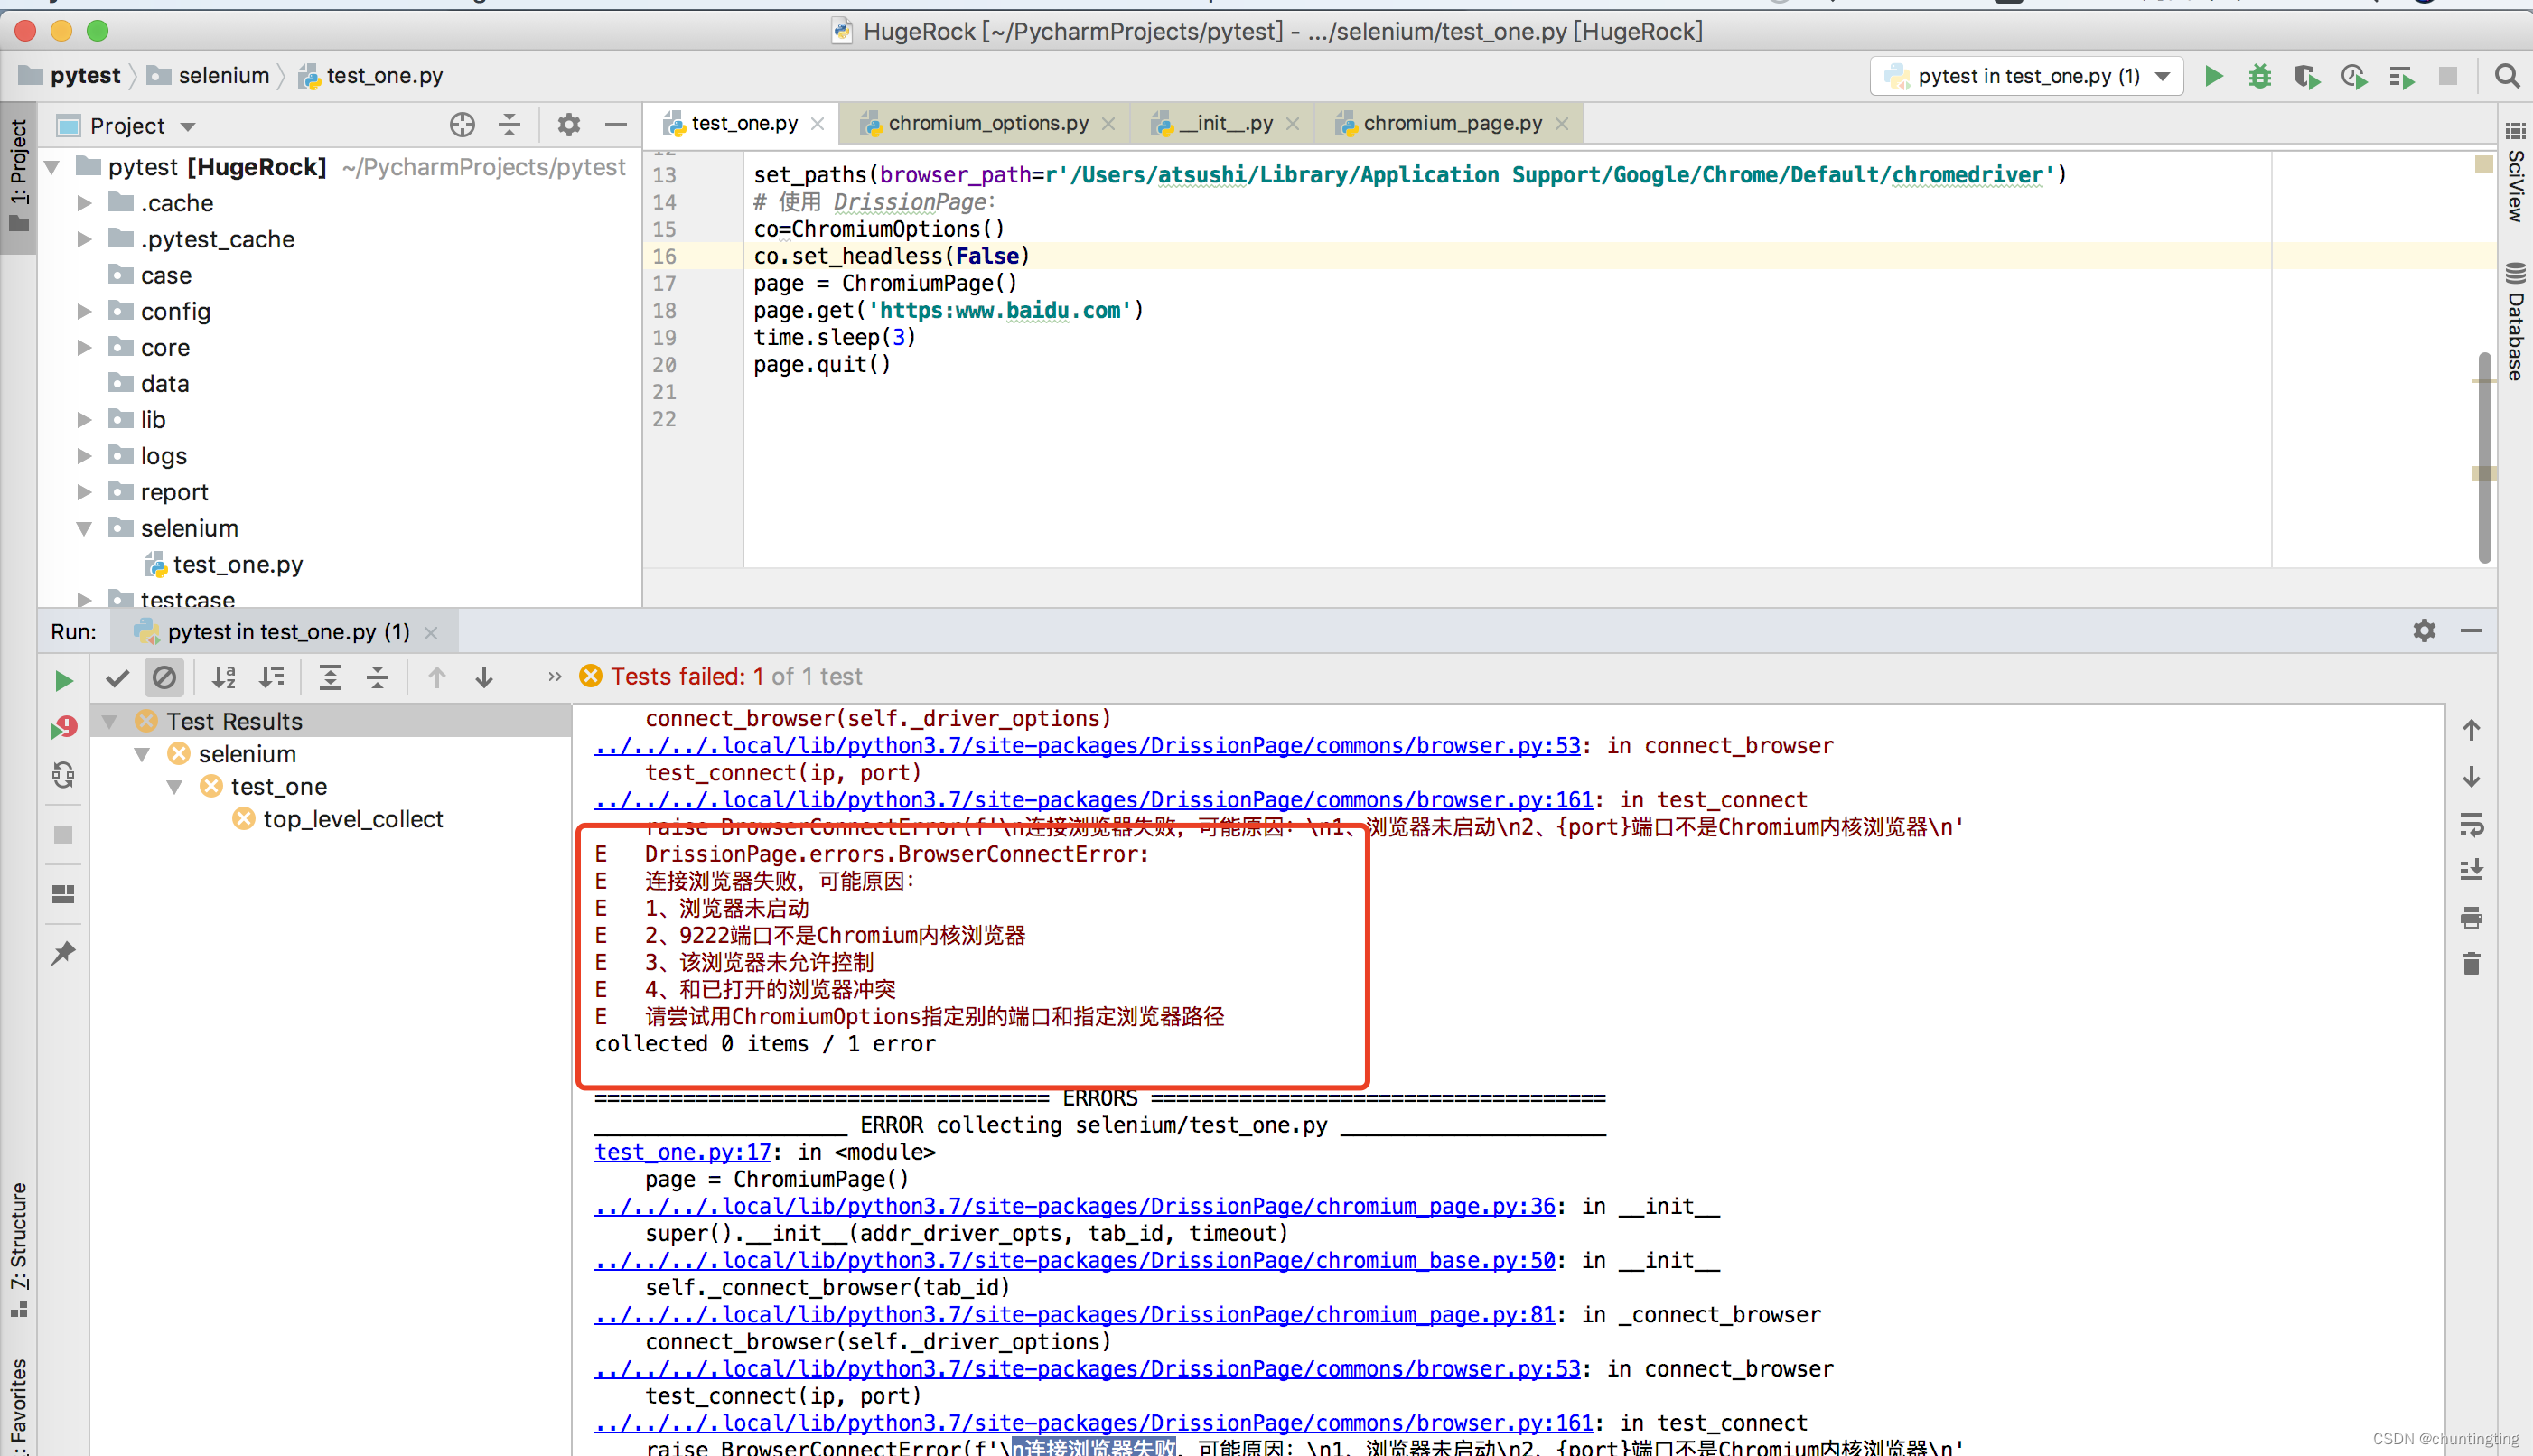Switch to __init__.py tab

click(1225, 123)
